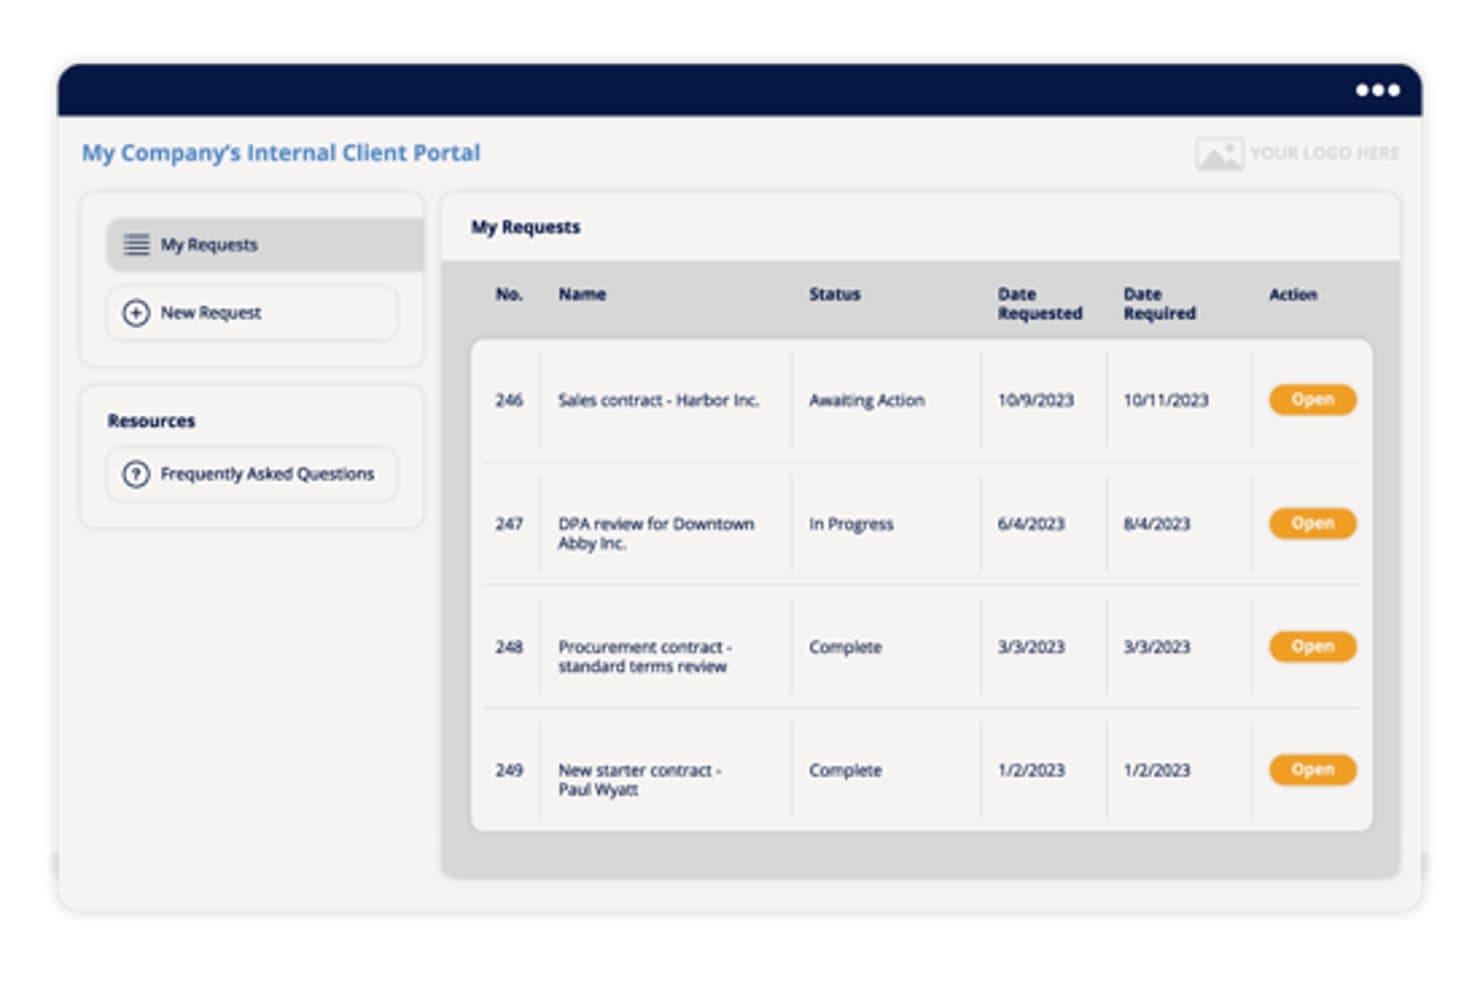This screenshot has width=1480, height=987.
Task: Click the Name column header
Action: pos(582,294)
